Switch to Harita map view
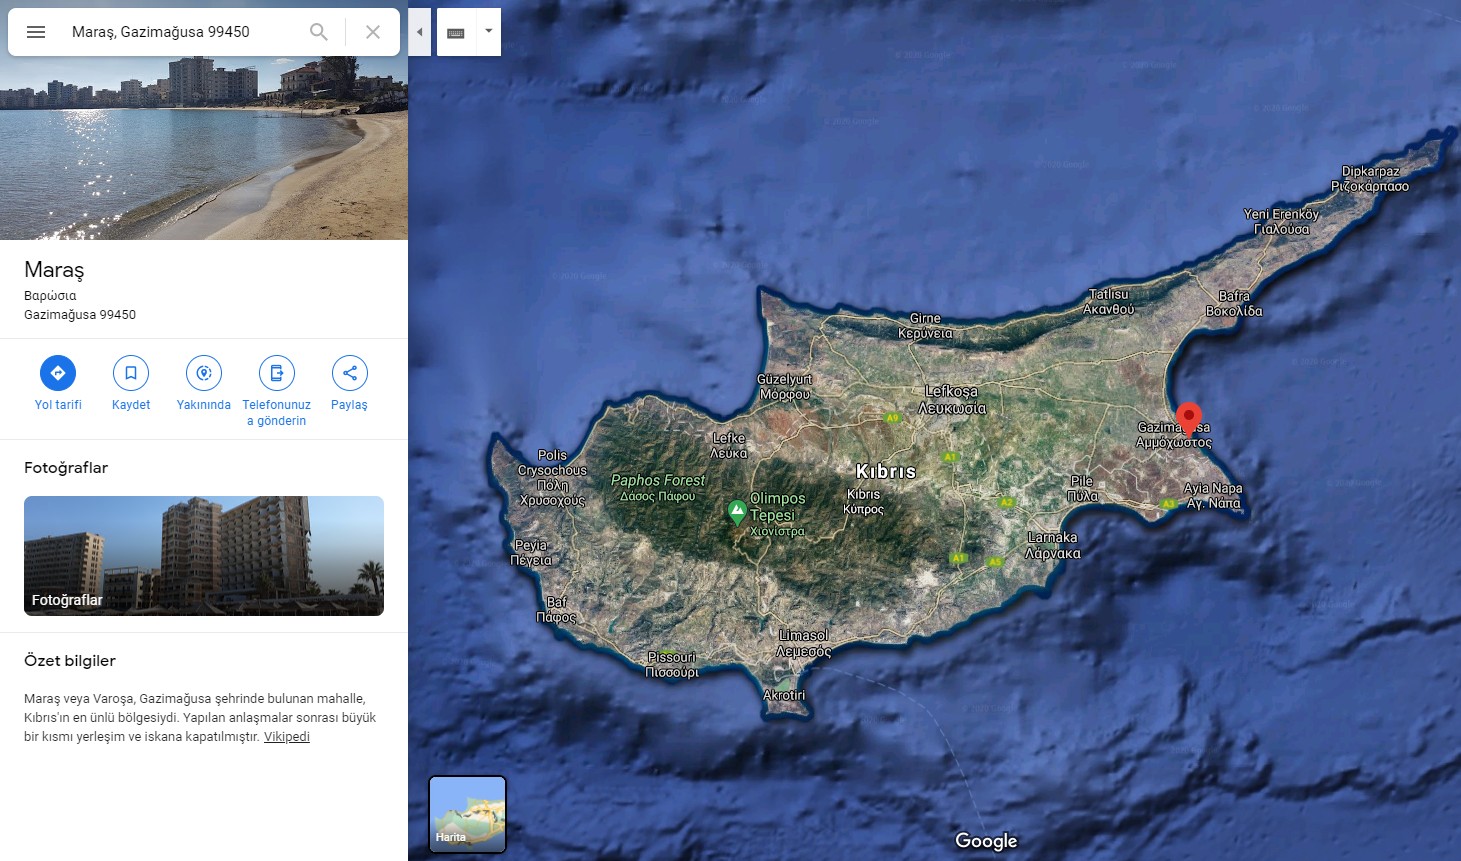The height and width of the screenshot is (861, 1461). tap(467, 814)
